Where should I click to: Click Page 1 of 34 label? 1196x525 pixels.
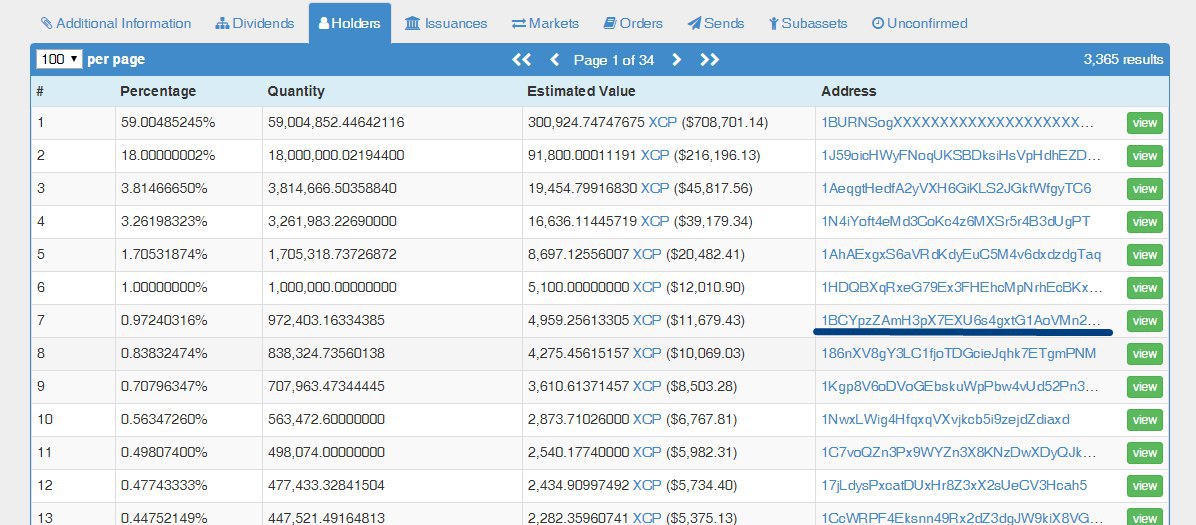(614, 60)
